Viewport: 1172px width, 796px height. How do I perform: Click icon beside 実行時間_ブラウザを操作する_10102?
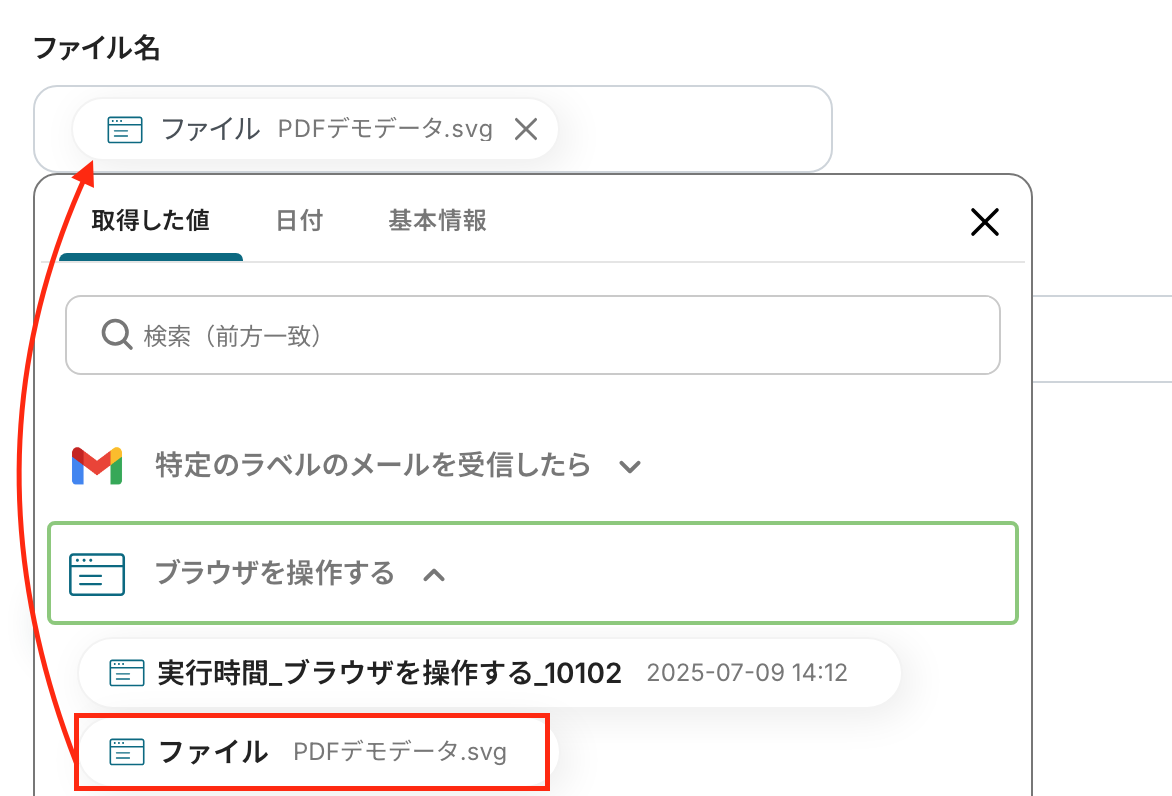pos(127,673)
